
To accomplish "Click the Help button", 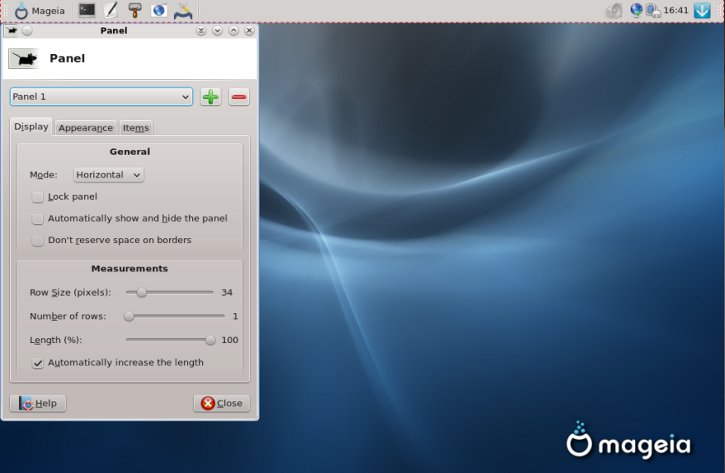I will click(38, 403).
